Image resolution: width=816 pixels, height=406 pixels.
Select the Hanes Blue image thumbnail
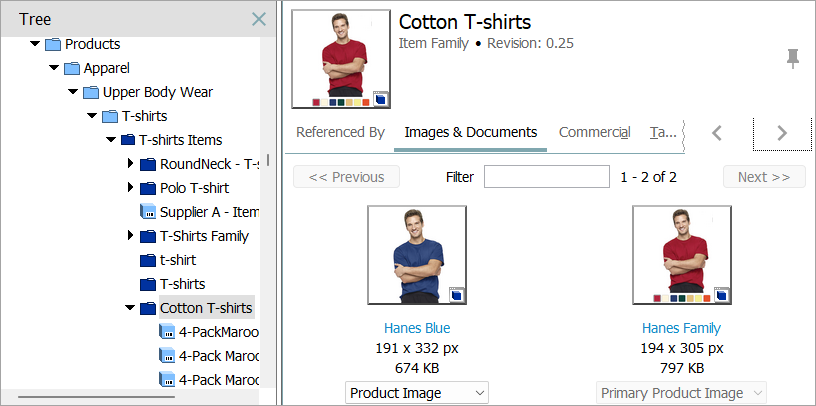pyautogui.click(x=416, y=255)
